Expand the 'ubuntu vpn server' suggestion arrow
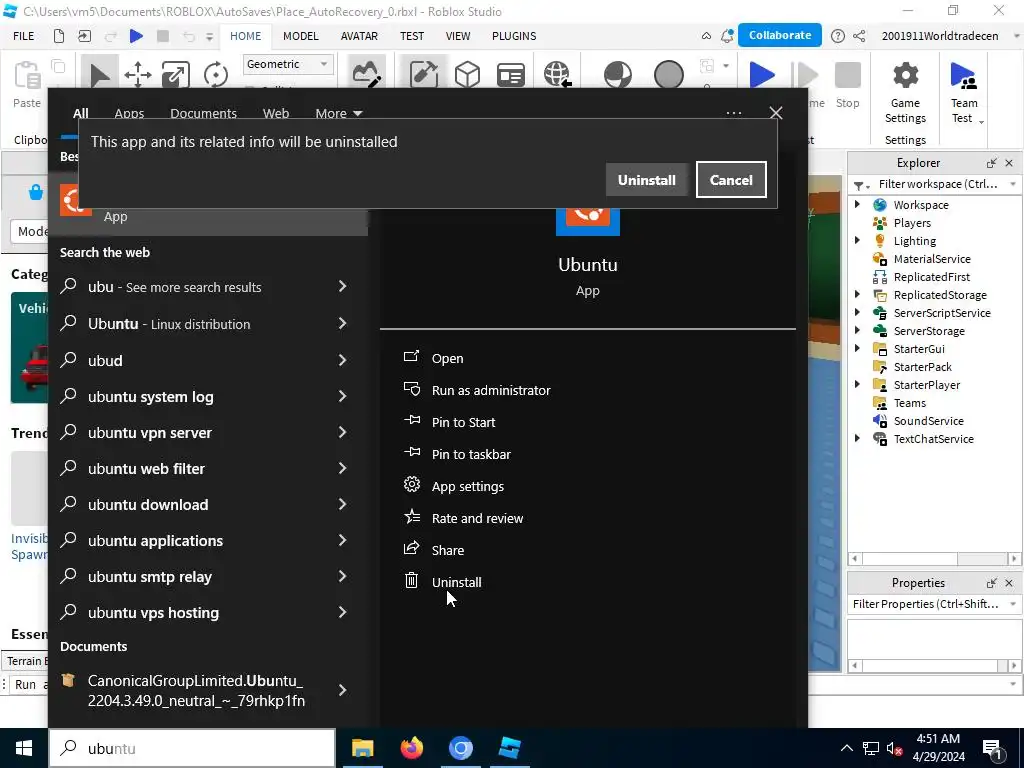Viewport: 1024px width, 768px height. click(342, 432)
